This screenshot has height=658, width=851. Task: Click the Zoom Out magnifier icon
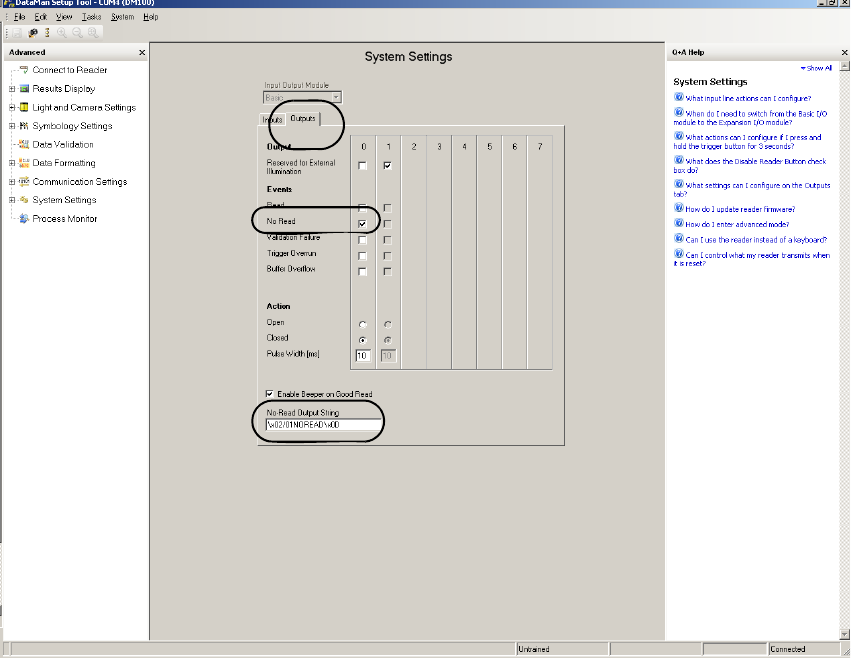point(78,33)
